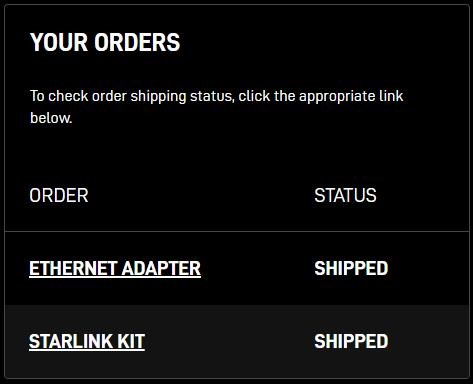Click the word 'ORDERS' in the heading
This screenshot has height=384, width=473.
pyautogui.click(x=137, y=42)
